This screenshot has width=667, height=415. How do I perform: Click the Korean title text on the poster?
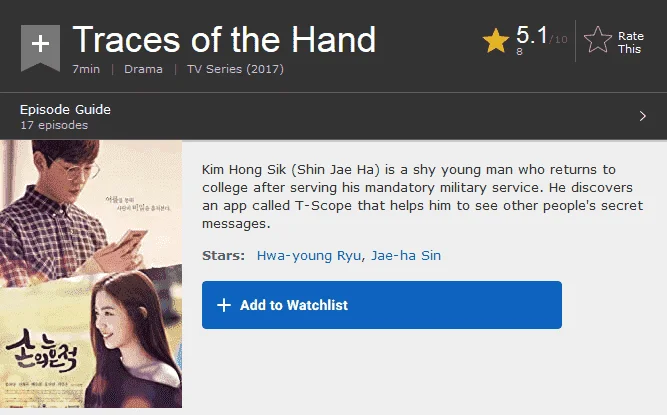coord(42,350)
